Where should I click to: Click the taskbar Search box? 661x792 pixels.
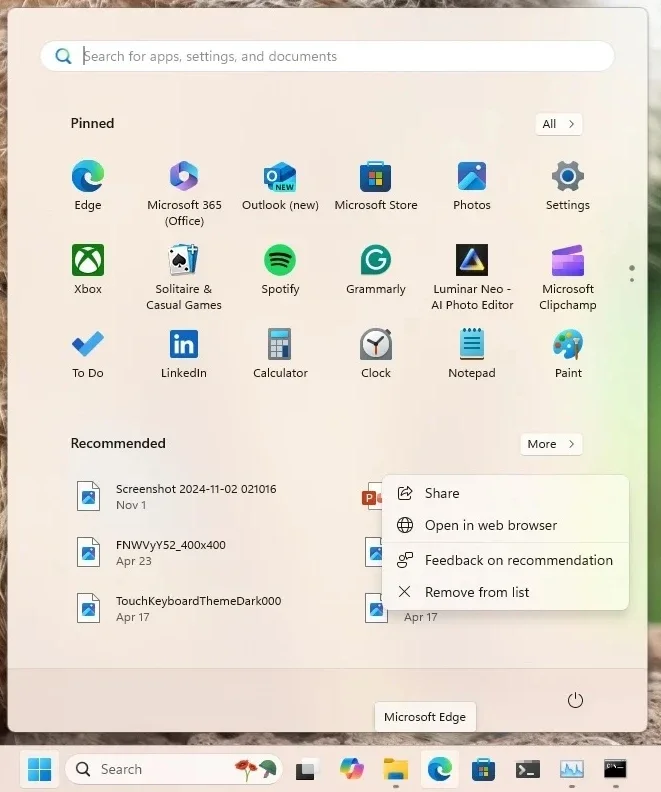point(173,769)
